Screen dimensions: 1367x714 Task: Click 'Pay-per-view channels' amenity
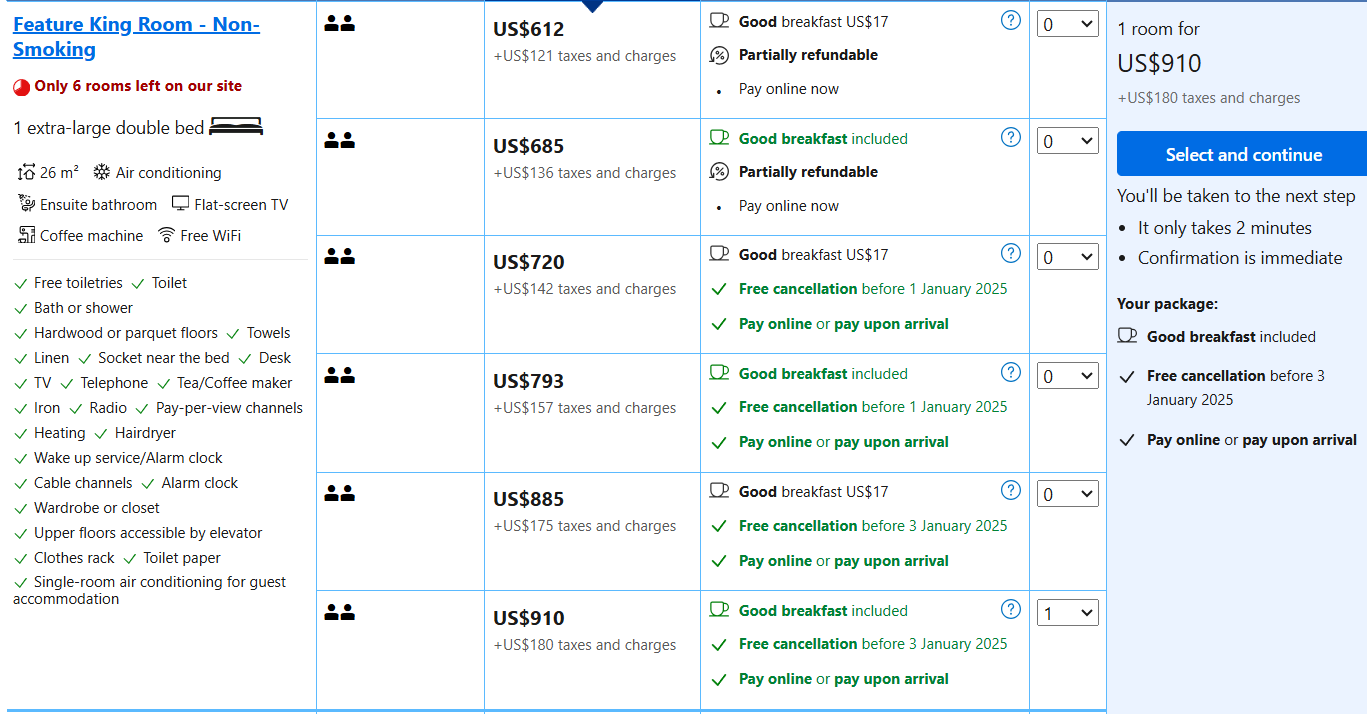pyautogui.click(x=229, y=408)
